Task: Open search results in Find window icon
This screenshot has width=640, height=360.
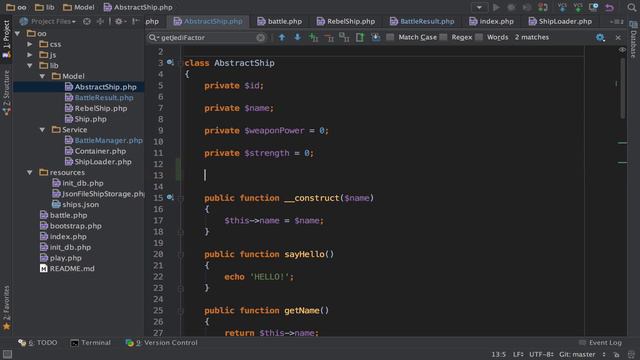Action: (x=376, y=38)
